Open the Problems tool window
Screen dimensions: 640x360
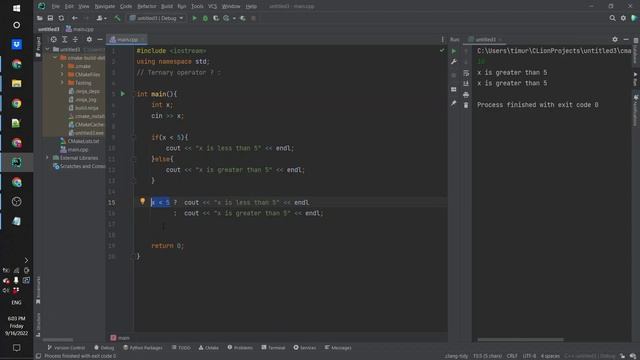coord(240,348)
